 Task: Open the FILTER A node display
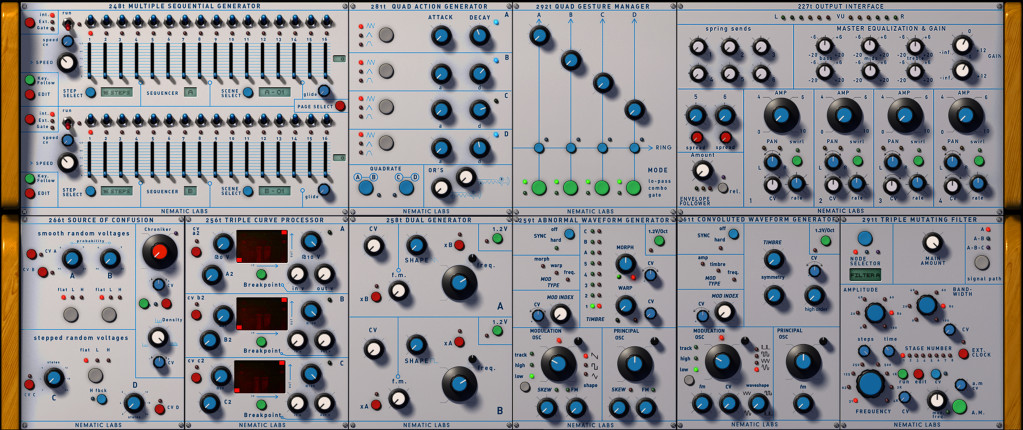click(x=864, y=273)
